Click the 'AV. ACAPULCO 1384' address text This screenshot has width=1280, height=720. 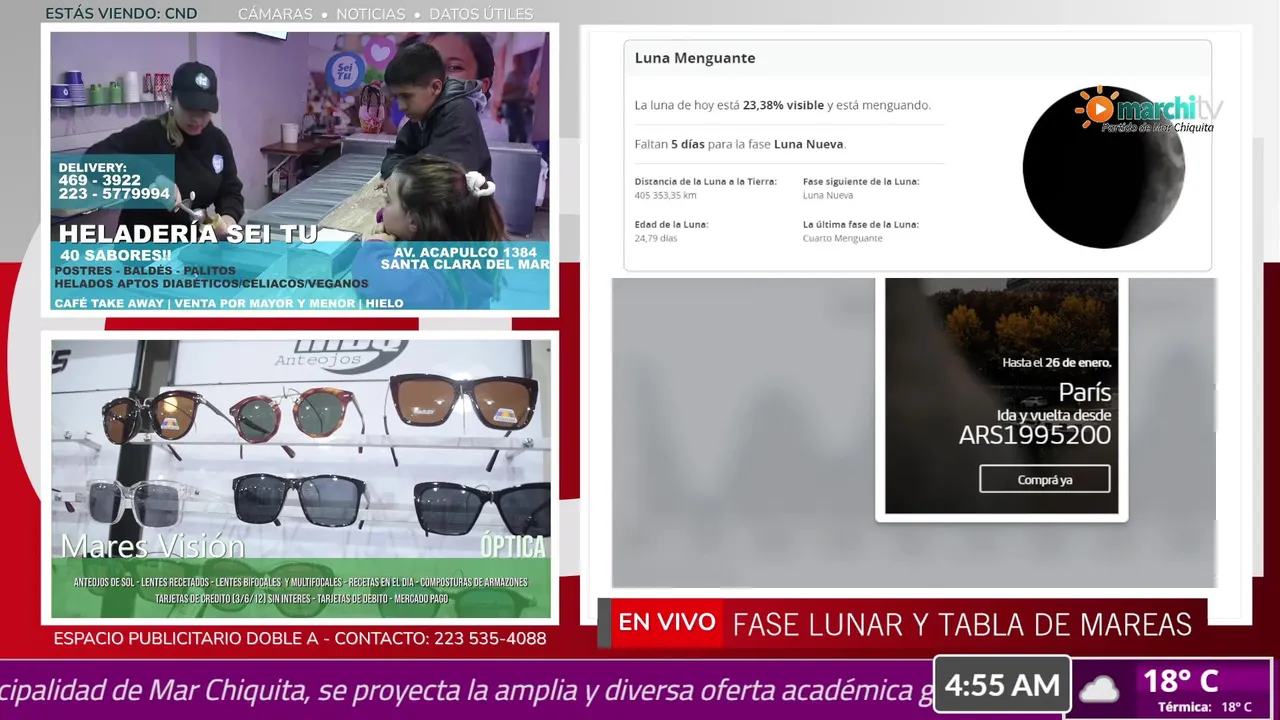pos(465,252)
